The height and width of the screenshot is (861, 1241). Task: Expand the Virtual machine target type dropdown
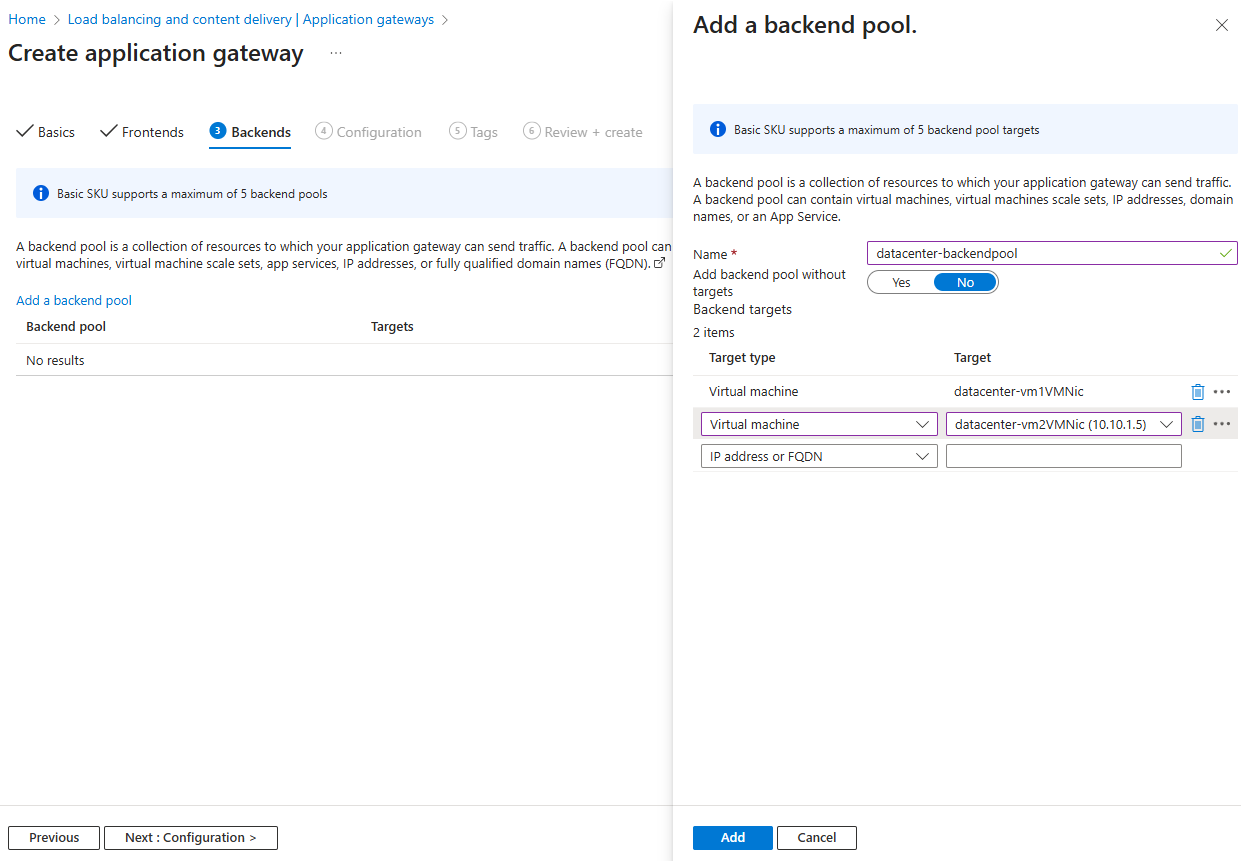pyautogui.click(x=819, y=424)
